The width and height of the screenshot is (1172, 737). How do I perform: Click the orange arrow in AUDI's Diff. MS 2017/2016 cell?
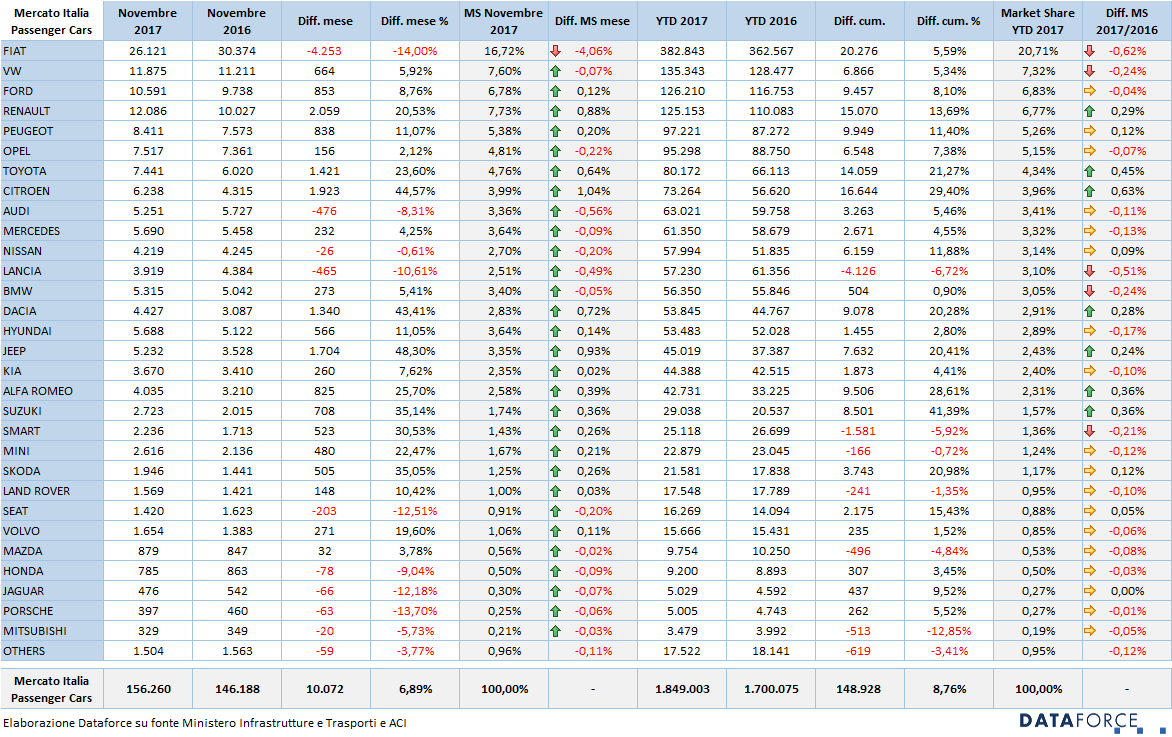click(1090, 211)
